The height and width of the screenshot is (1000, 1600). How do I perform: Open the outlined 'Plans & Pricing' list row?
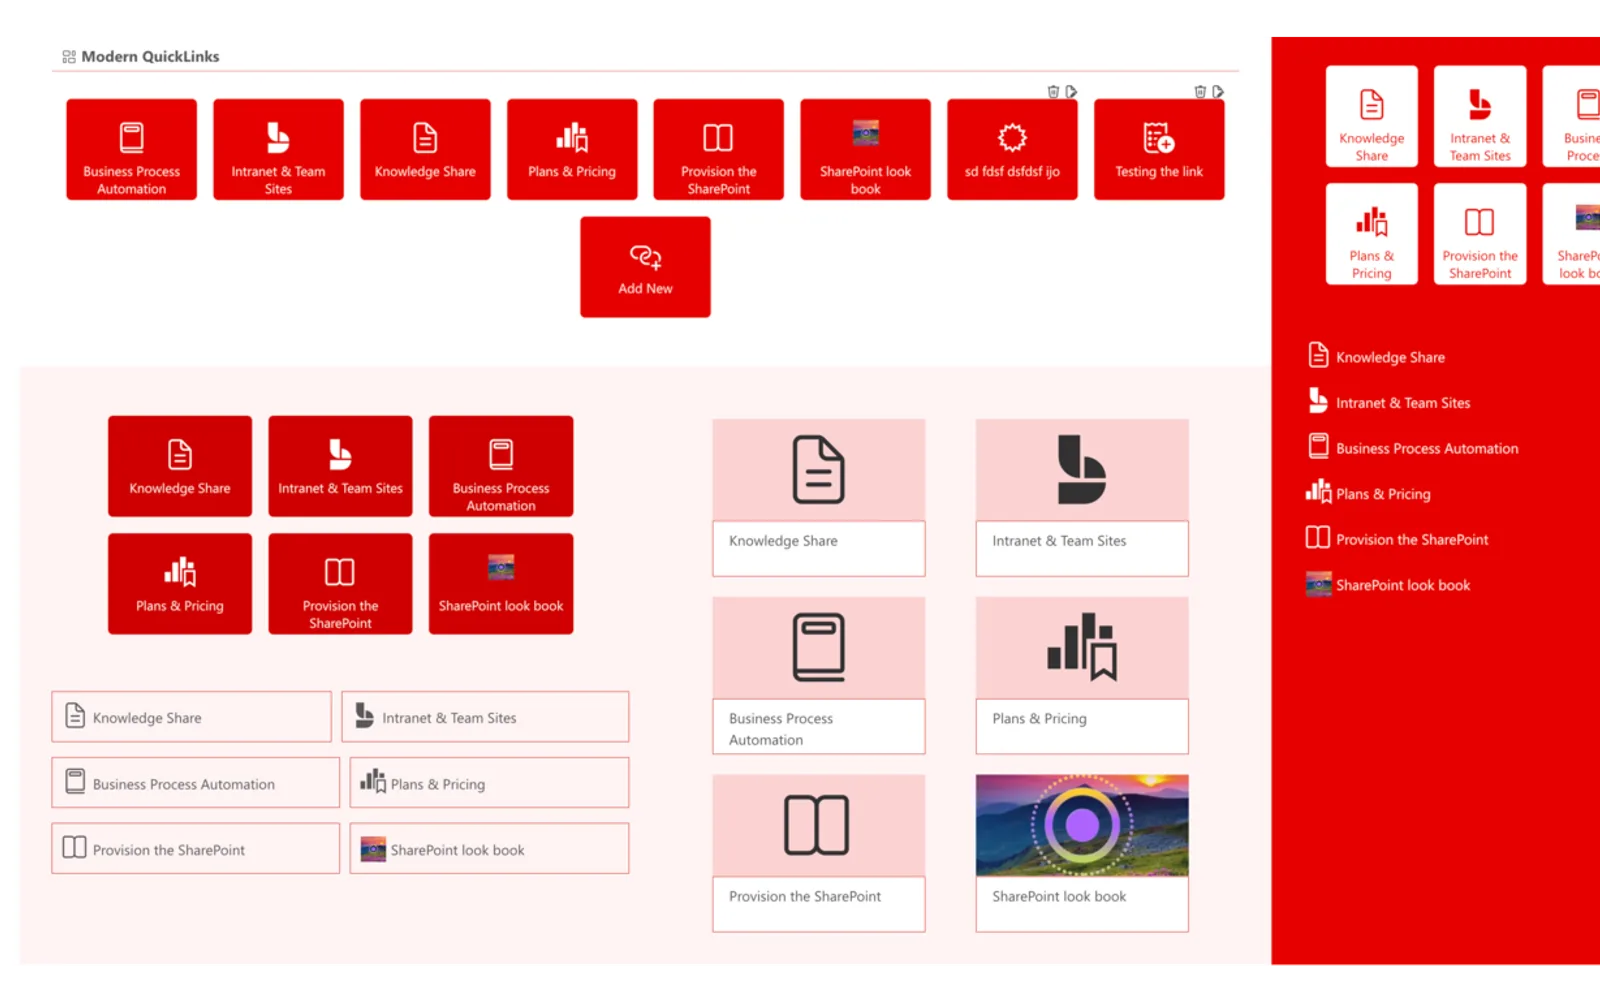(x=489, y=783)
